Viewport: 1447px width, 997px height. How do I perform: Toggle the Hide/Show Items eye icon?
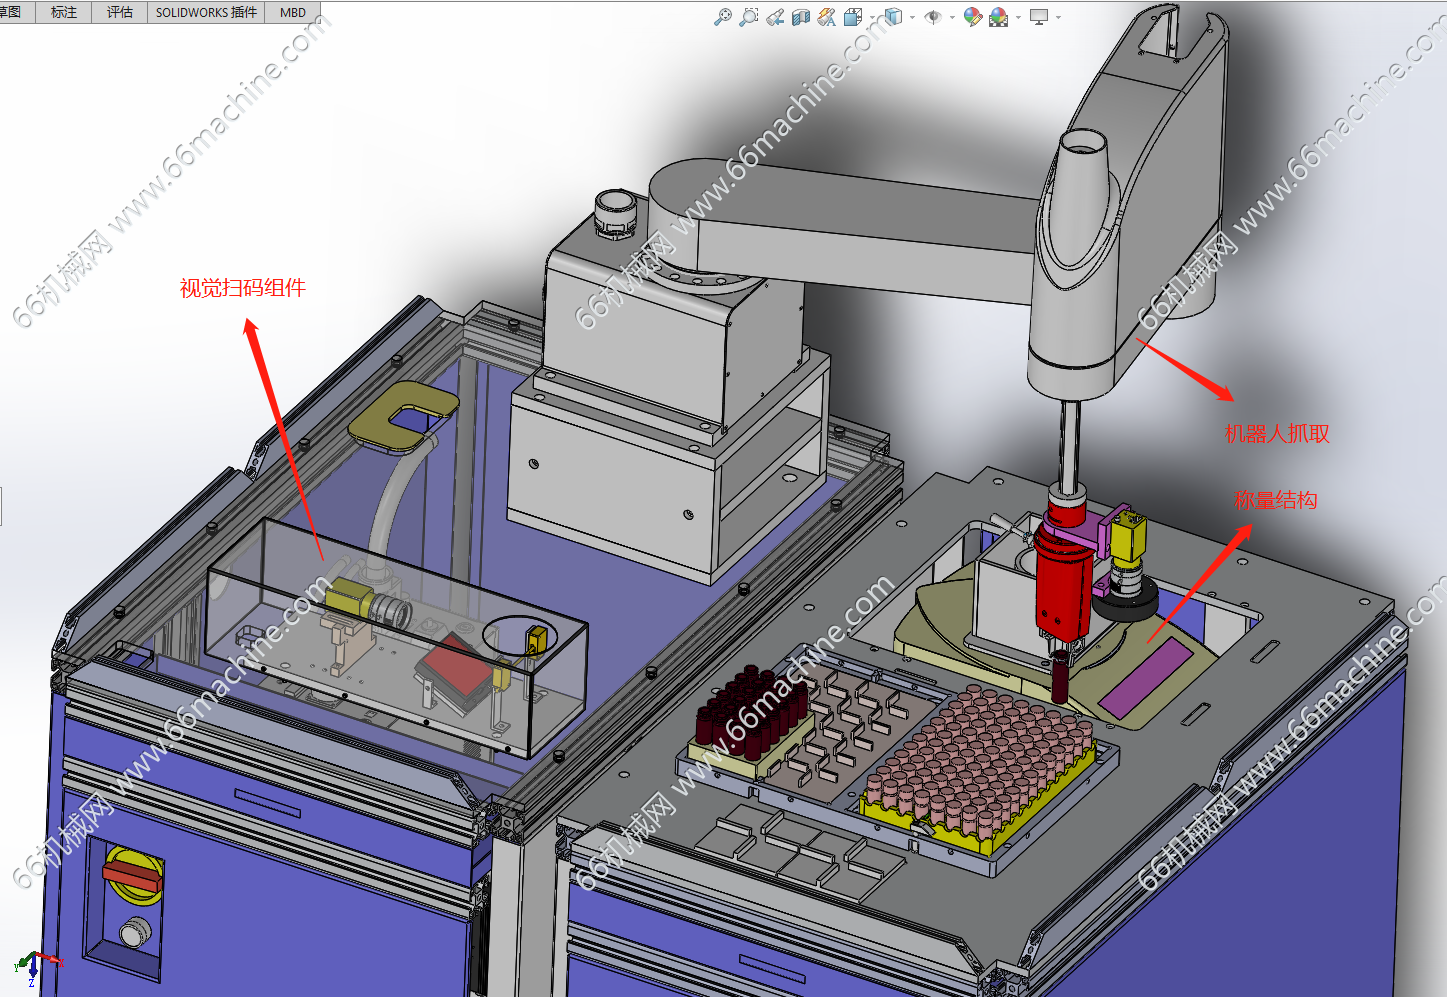(933, 17)
